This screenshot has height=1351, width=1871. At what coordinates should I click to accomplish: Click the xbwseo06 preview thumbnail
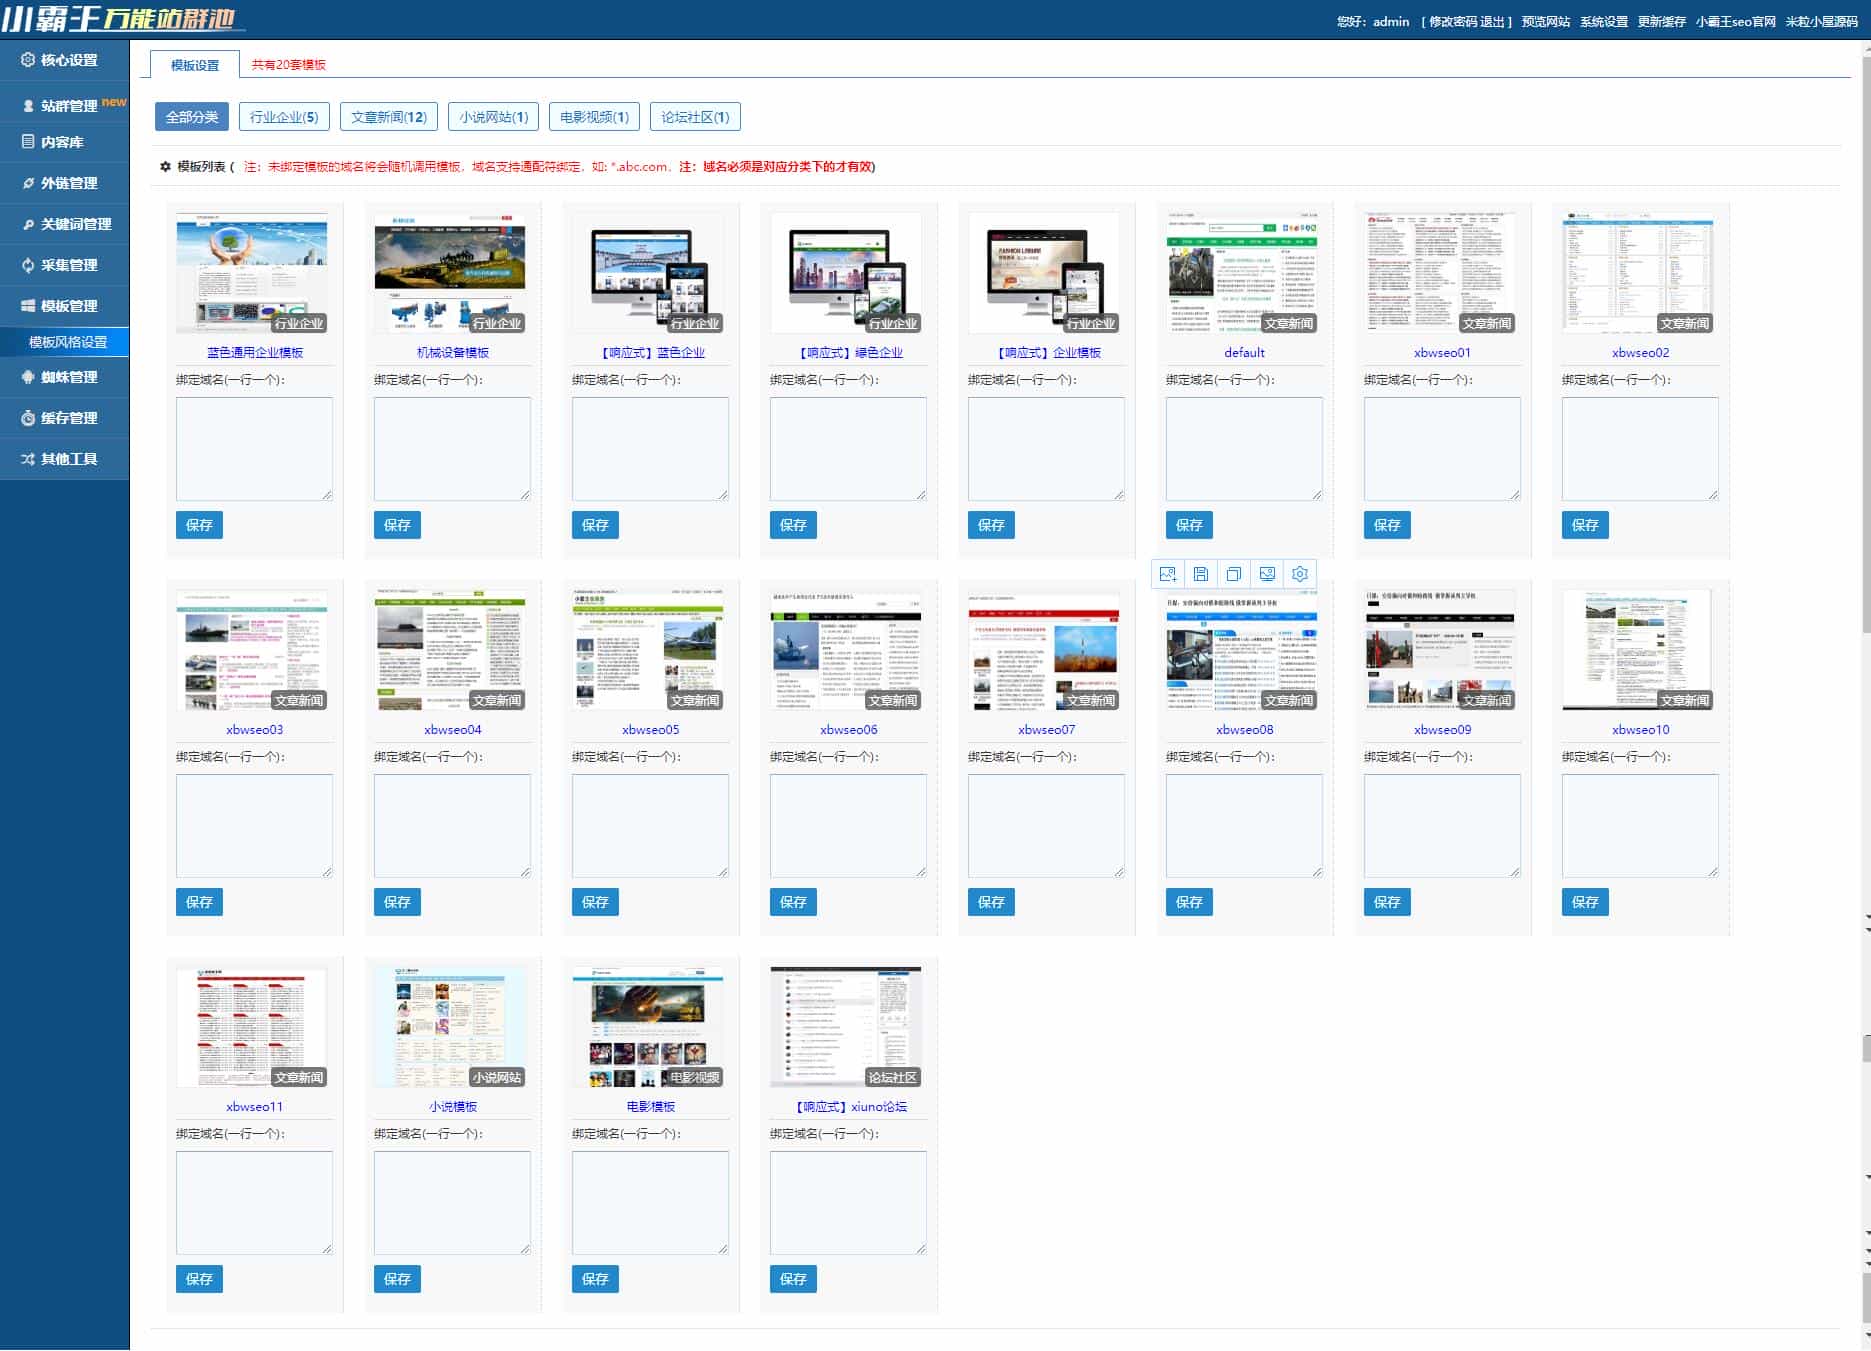[x=846, y=650]
